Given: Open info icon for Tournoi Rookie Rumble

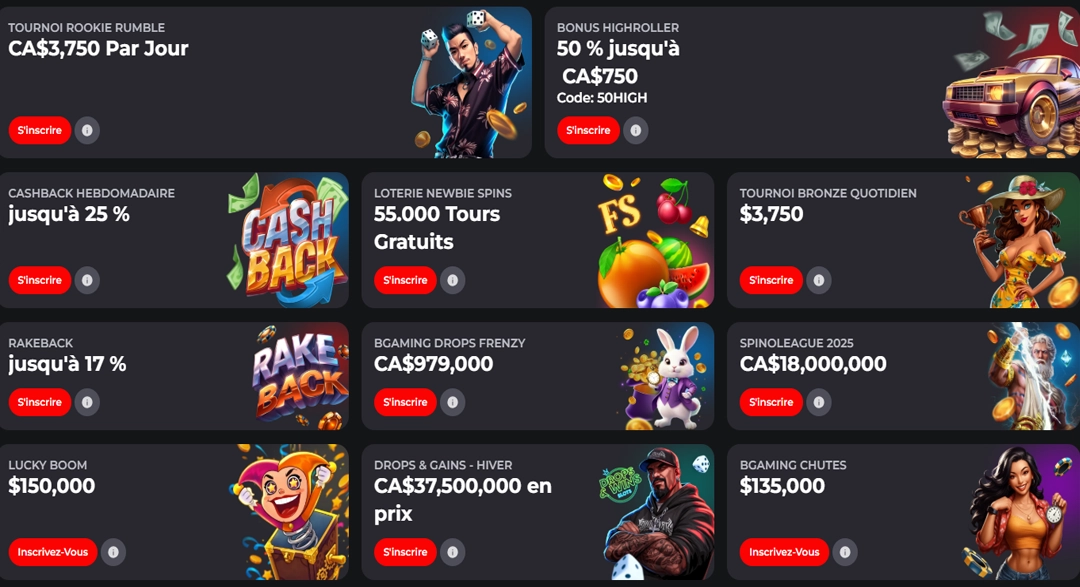Looking at the screenshot, I should coord(87,130).
